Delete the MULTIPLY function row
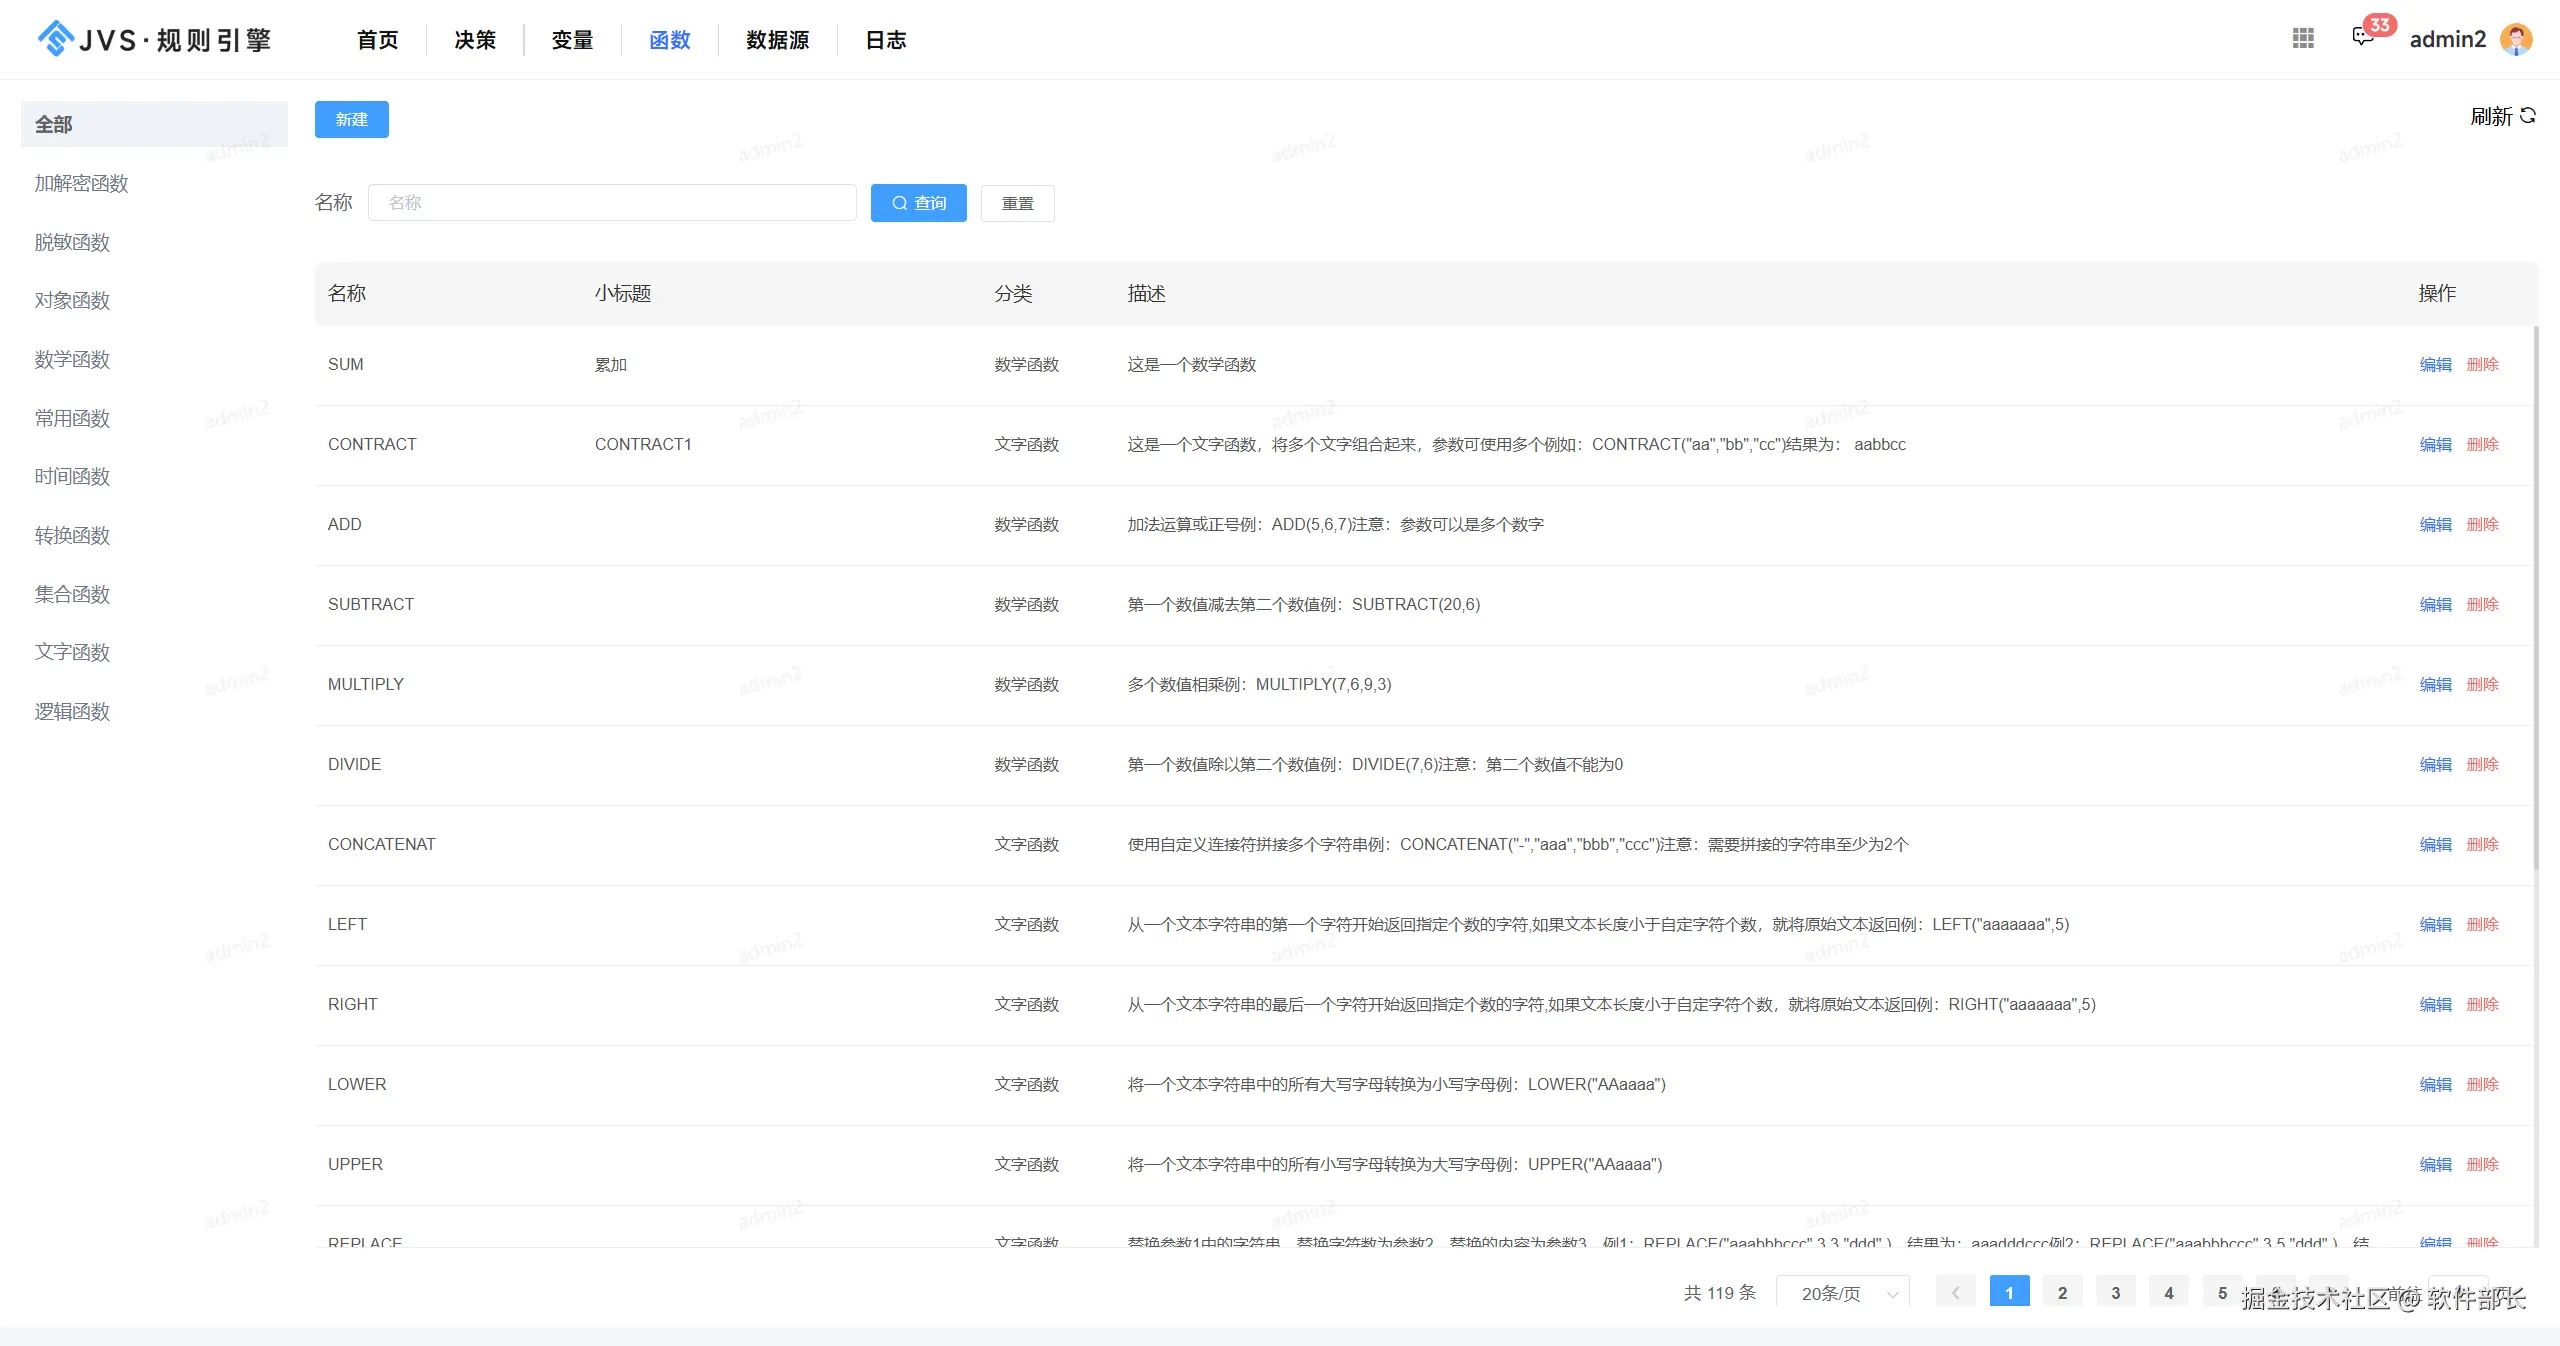This screenshot has width=2560, height=1346. click(2482, 684)
